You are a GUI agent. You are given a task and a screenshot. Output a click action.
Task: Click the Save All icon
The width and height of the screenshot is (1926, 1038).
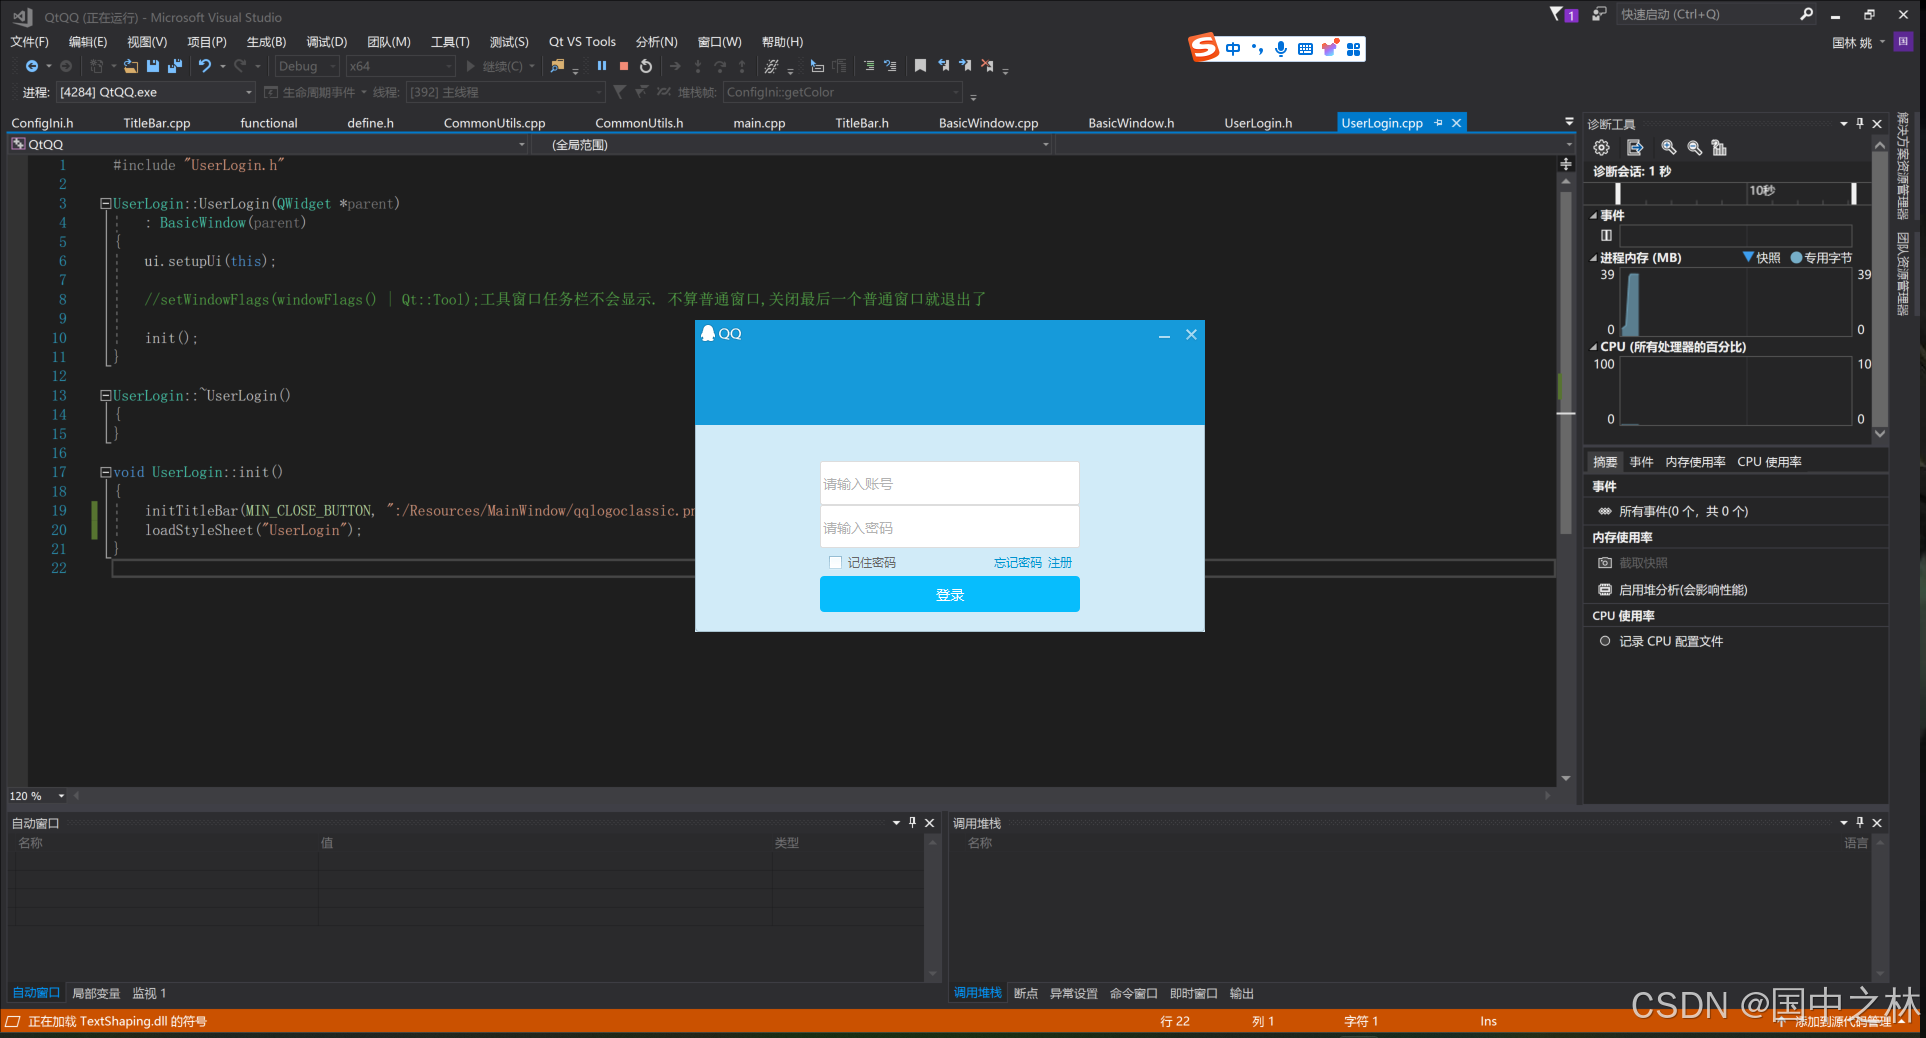click(x=175, y=66)
